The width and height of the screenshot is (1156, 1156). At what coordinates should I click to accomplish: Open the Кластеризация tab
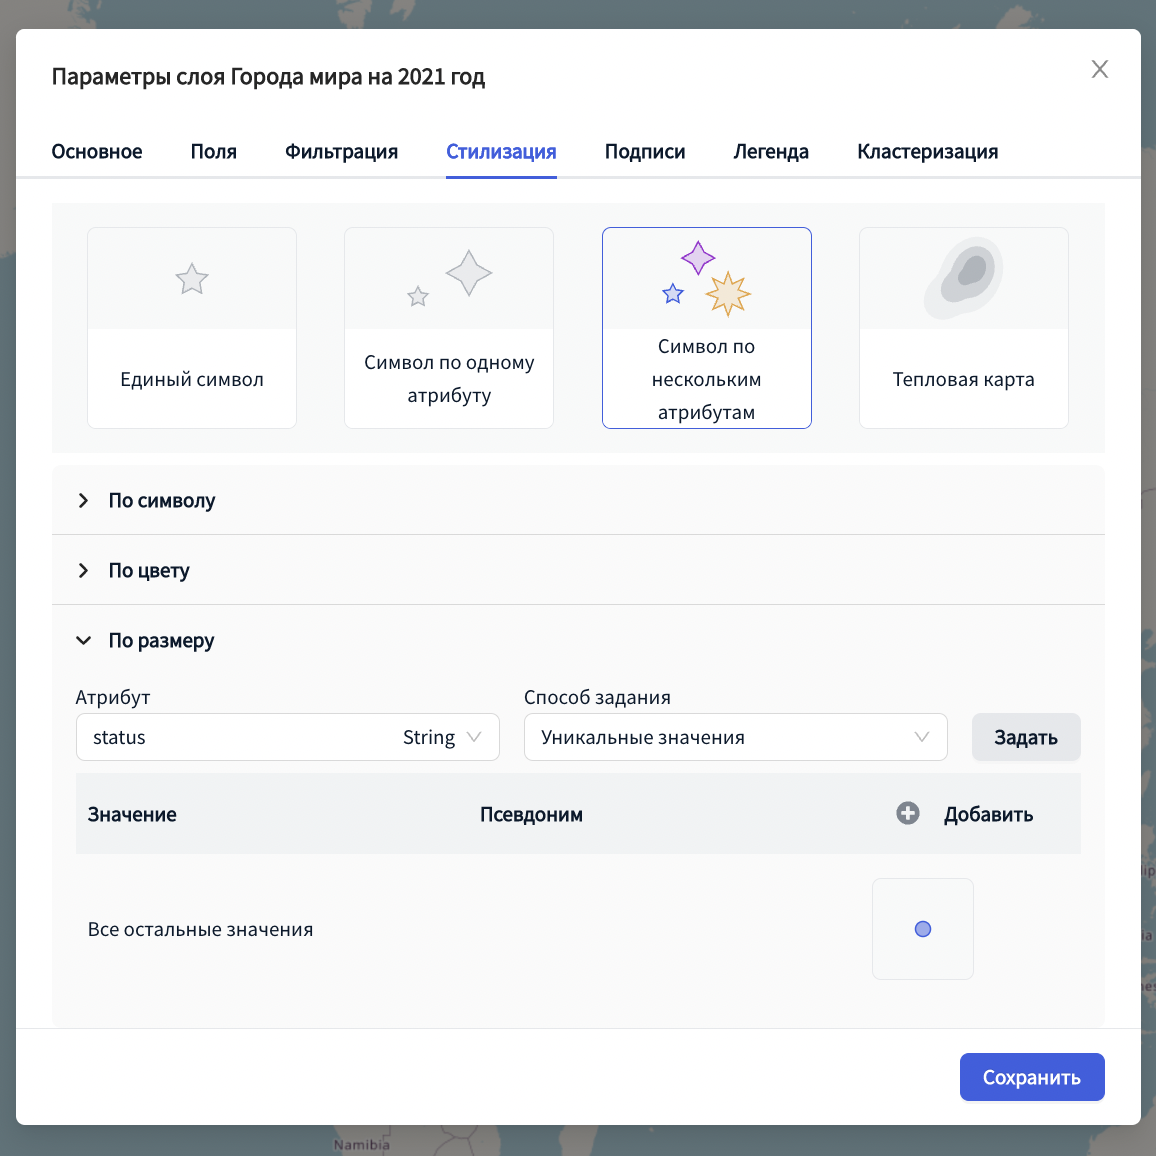(927, 152)
